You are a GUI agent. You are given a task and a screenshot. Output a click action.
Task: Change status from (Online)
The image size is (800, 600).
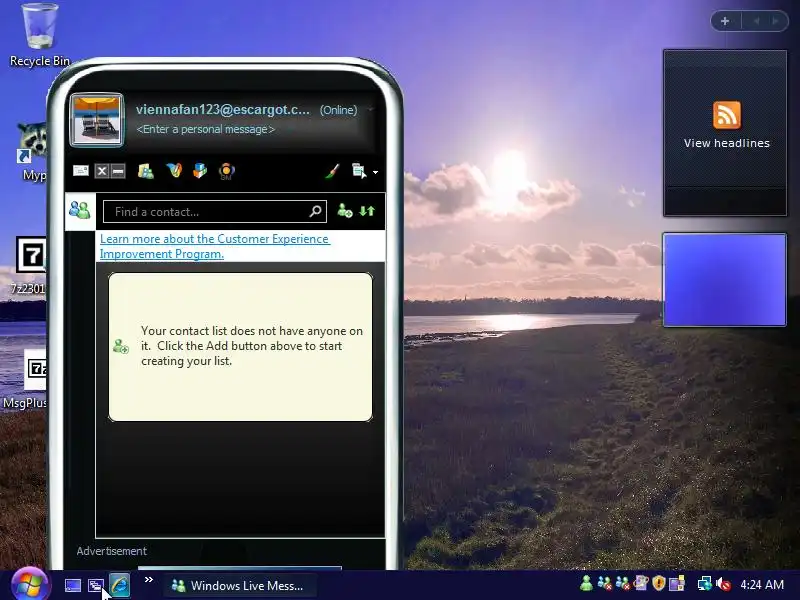point(338,110)
